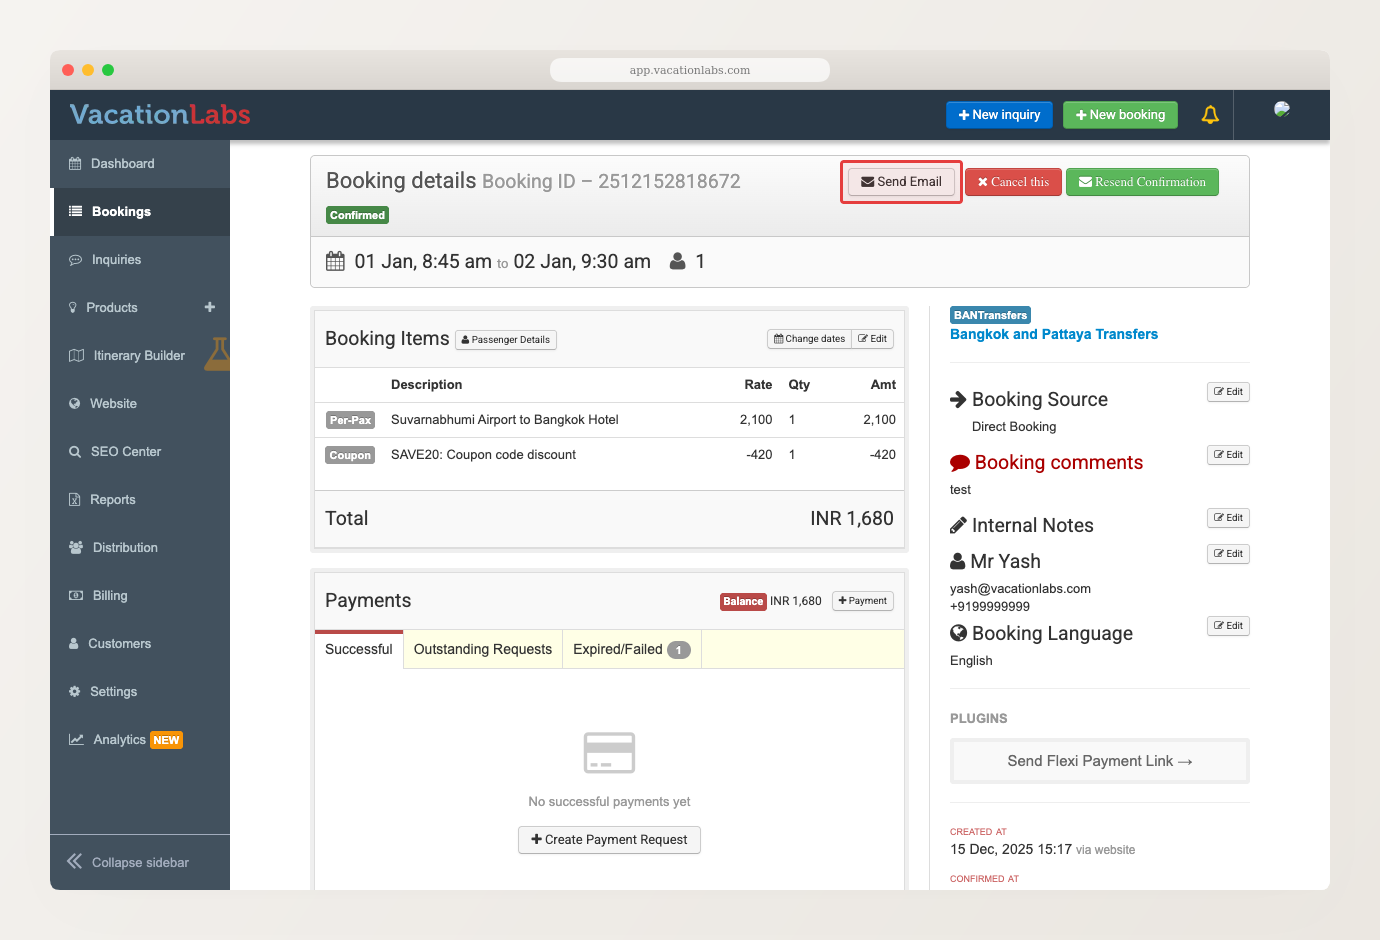Image resolution: width=1380 pixels, height=940 pixels.
Task: Click the Per-Pax label
Action: tap(351, 420)
